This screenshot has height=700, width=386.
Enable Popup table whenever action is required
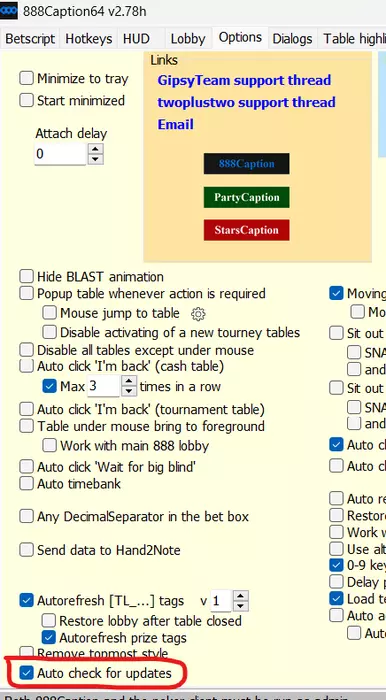coord(26,293)
